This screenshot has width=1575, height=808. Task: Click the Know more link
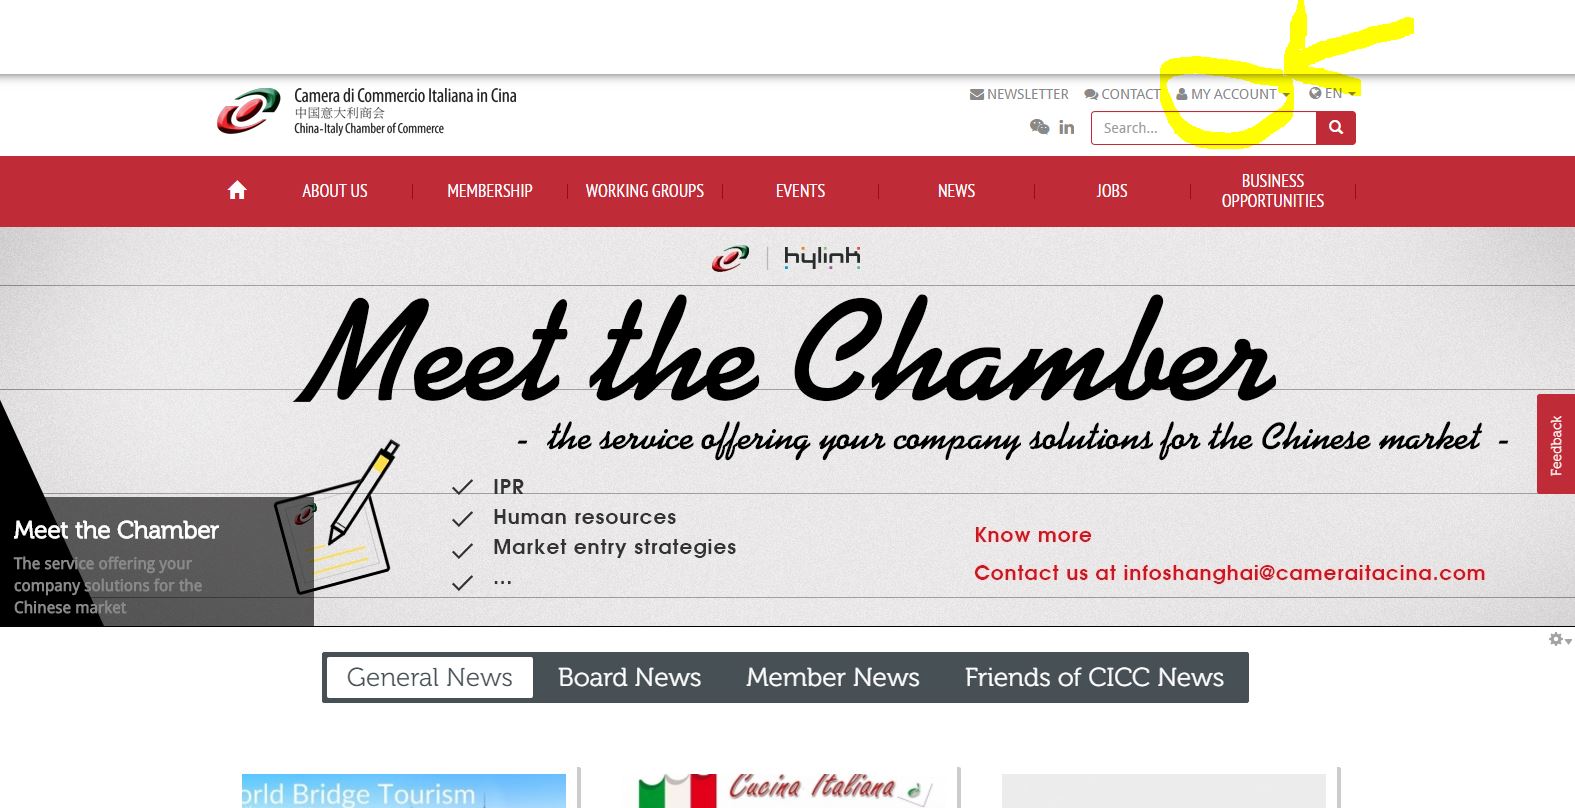1033,535
